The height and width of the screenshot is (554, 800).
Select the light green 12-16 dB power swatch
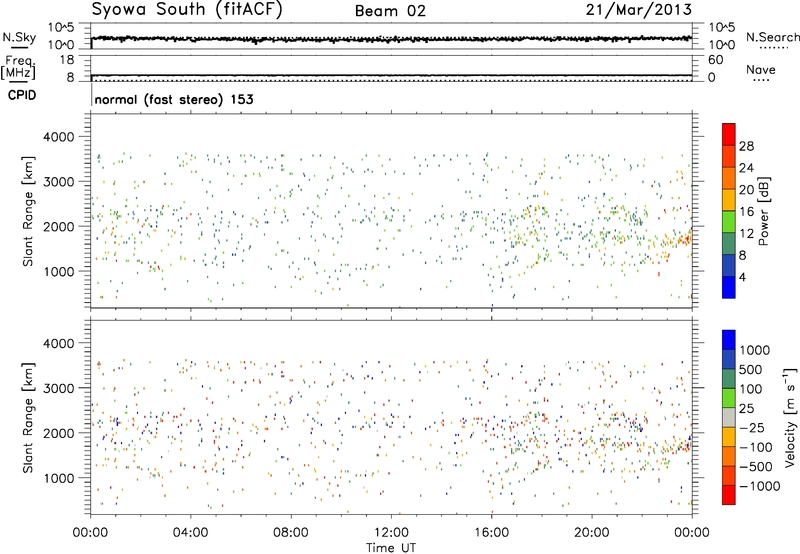pos(729,222)
